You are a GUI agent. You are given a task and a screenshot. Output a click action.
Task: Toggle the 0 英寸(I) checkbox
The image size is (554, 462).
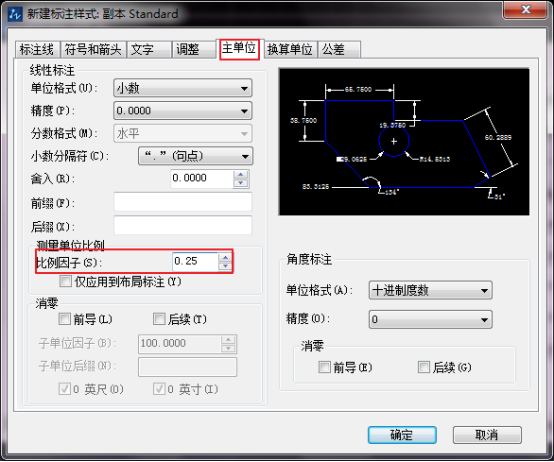(159, 389)
